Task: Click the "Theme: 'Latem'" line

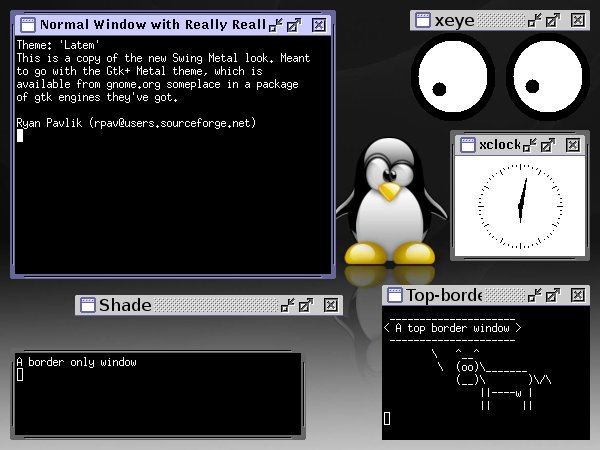Action: point(58,45)
